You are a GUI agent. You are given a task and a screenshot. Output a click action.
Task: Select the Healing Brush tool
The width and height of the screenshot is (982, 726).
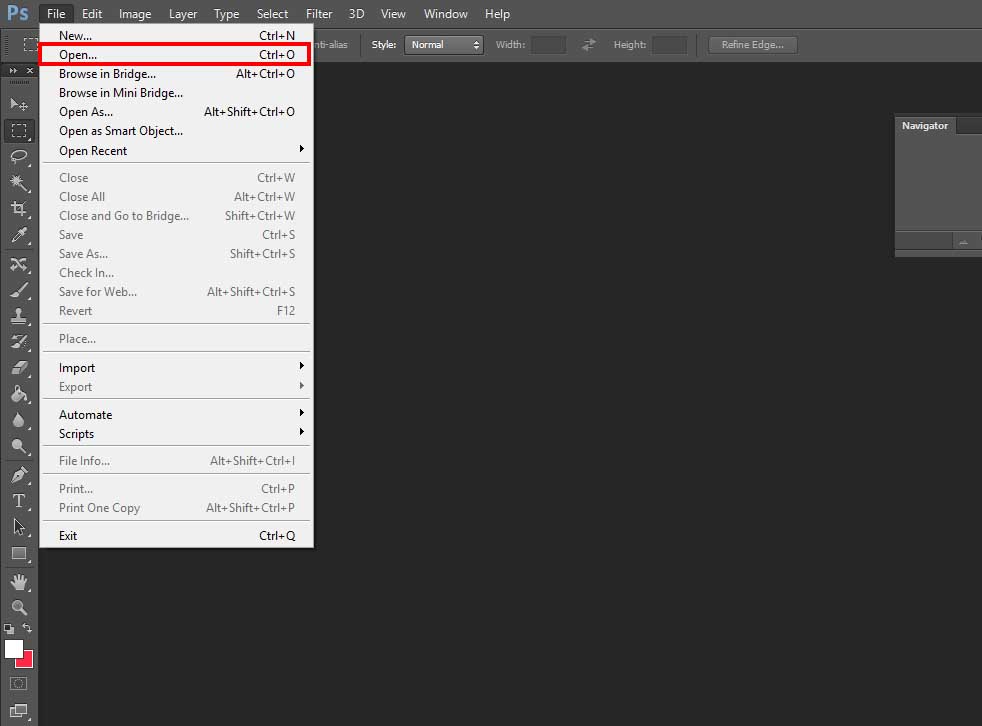click(19, 264)
